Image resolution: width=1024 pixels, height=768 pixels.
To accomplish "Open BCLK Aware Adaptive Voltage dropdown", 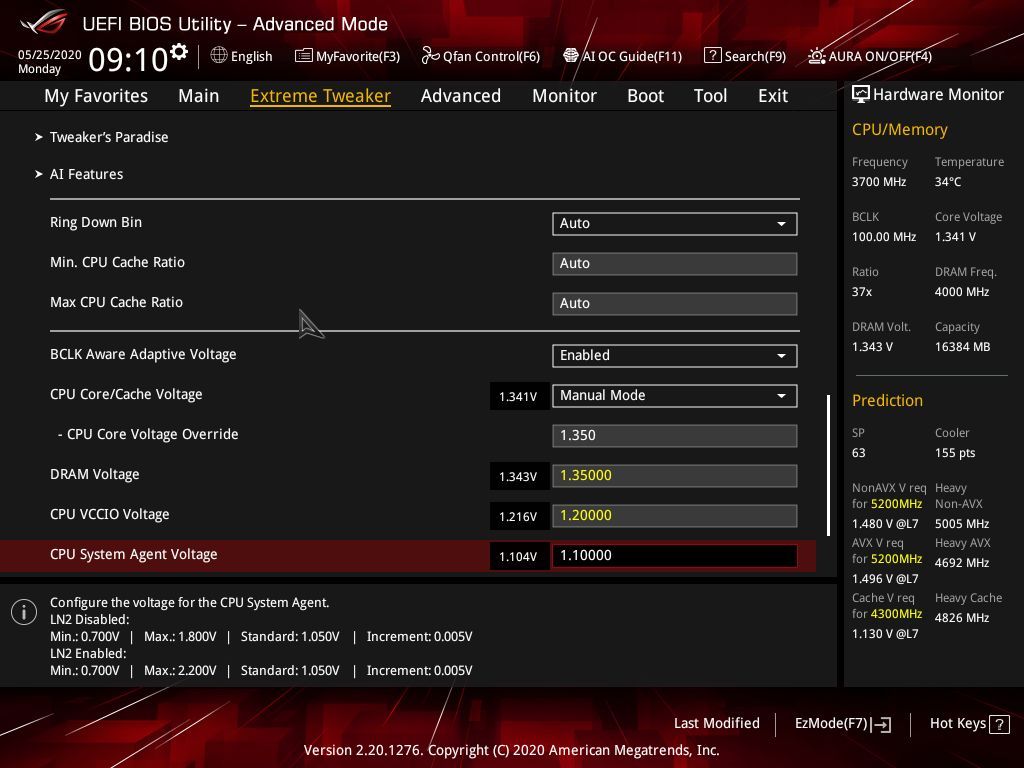I will pos(675,355).
